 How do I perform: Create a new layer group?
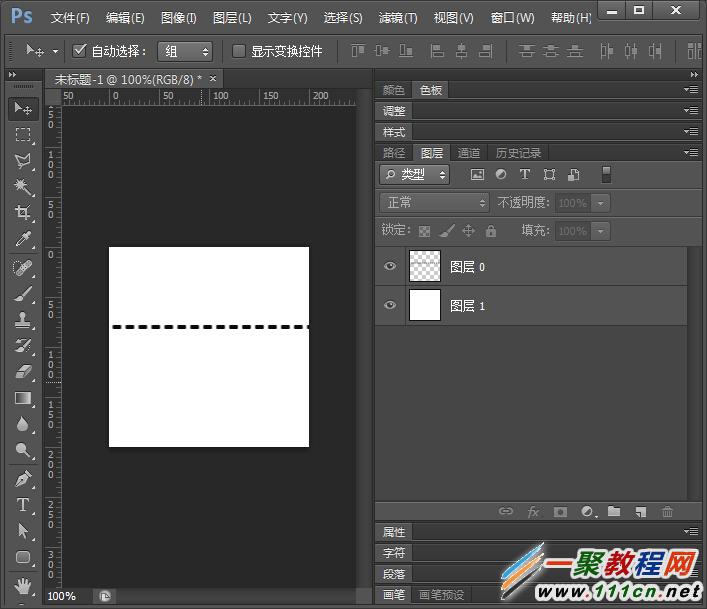click(614, 511)
